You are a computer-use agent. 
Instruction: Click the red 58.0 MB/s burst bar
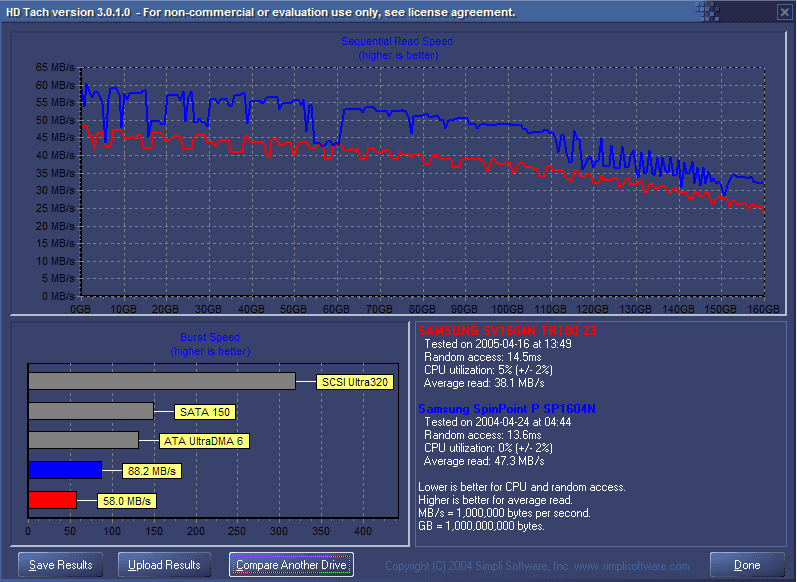point(52,500)
